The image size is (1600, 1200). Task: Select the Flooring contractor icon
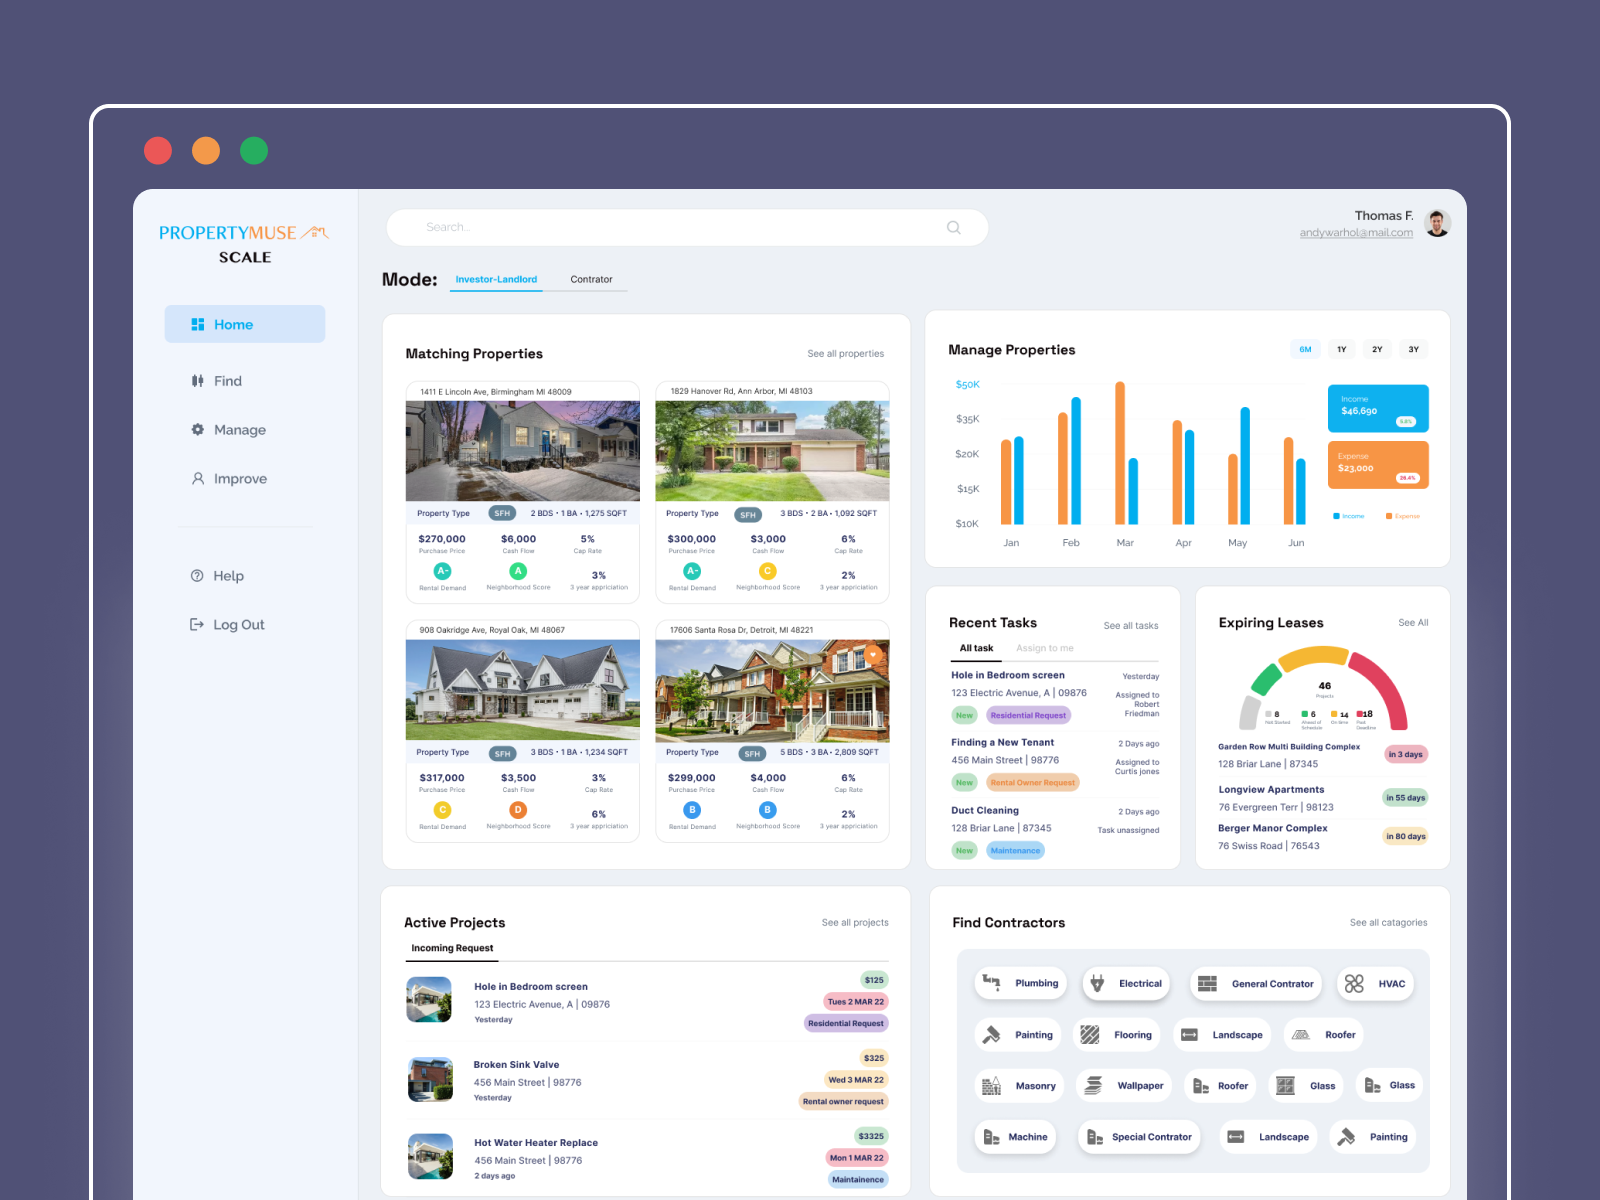[x=1090, y=1035]
